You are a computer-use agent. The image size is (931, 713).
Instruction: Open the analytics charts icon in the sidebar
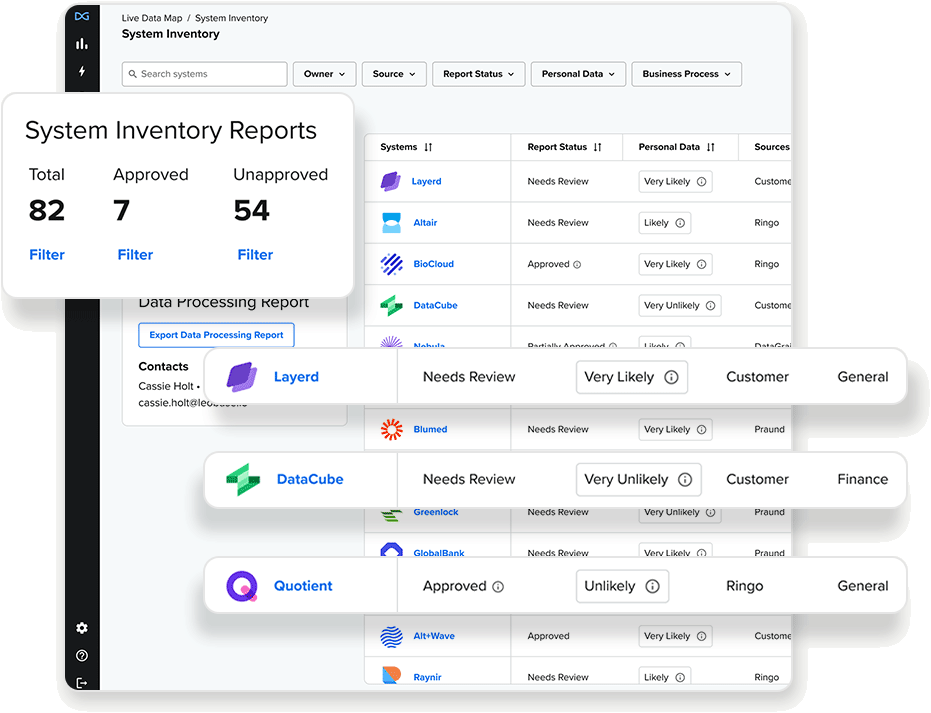click(82, 44)
